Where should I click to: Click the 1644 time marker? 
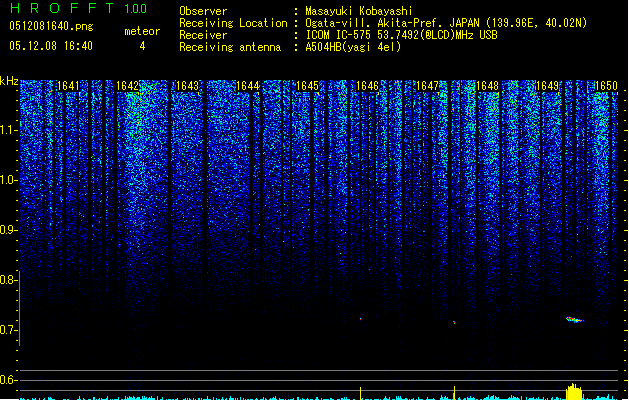[x=248, y=86]
